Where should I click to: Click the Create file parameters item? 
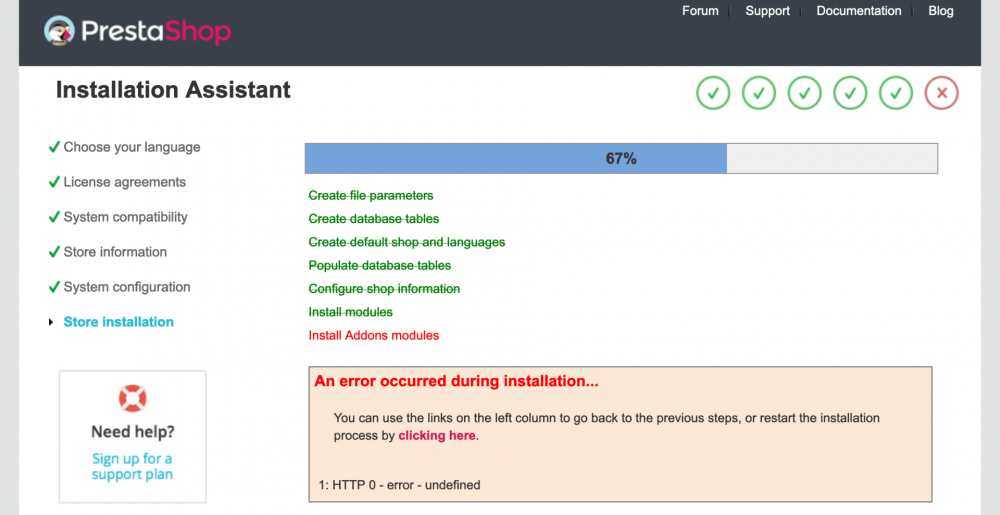[x=371, y=196]
